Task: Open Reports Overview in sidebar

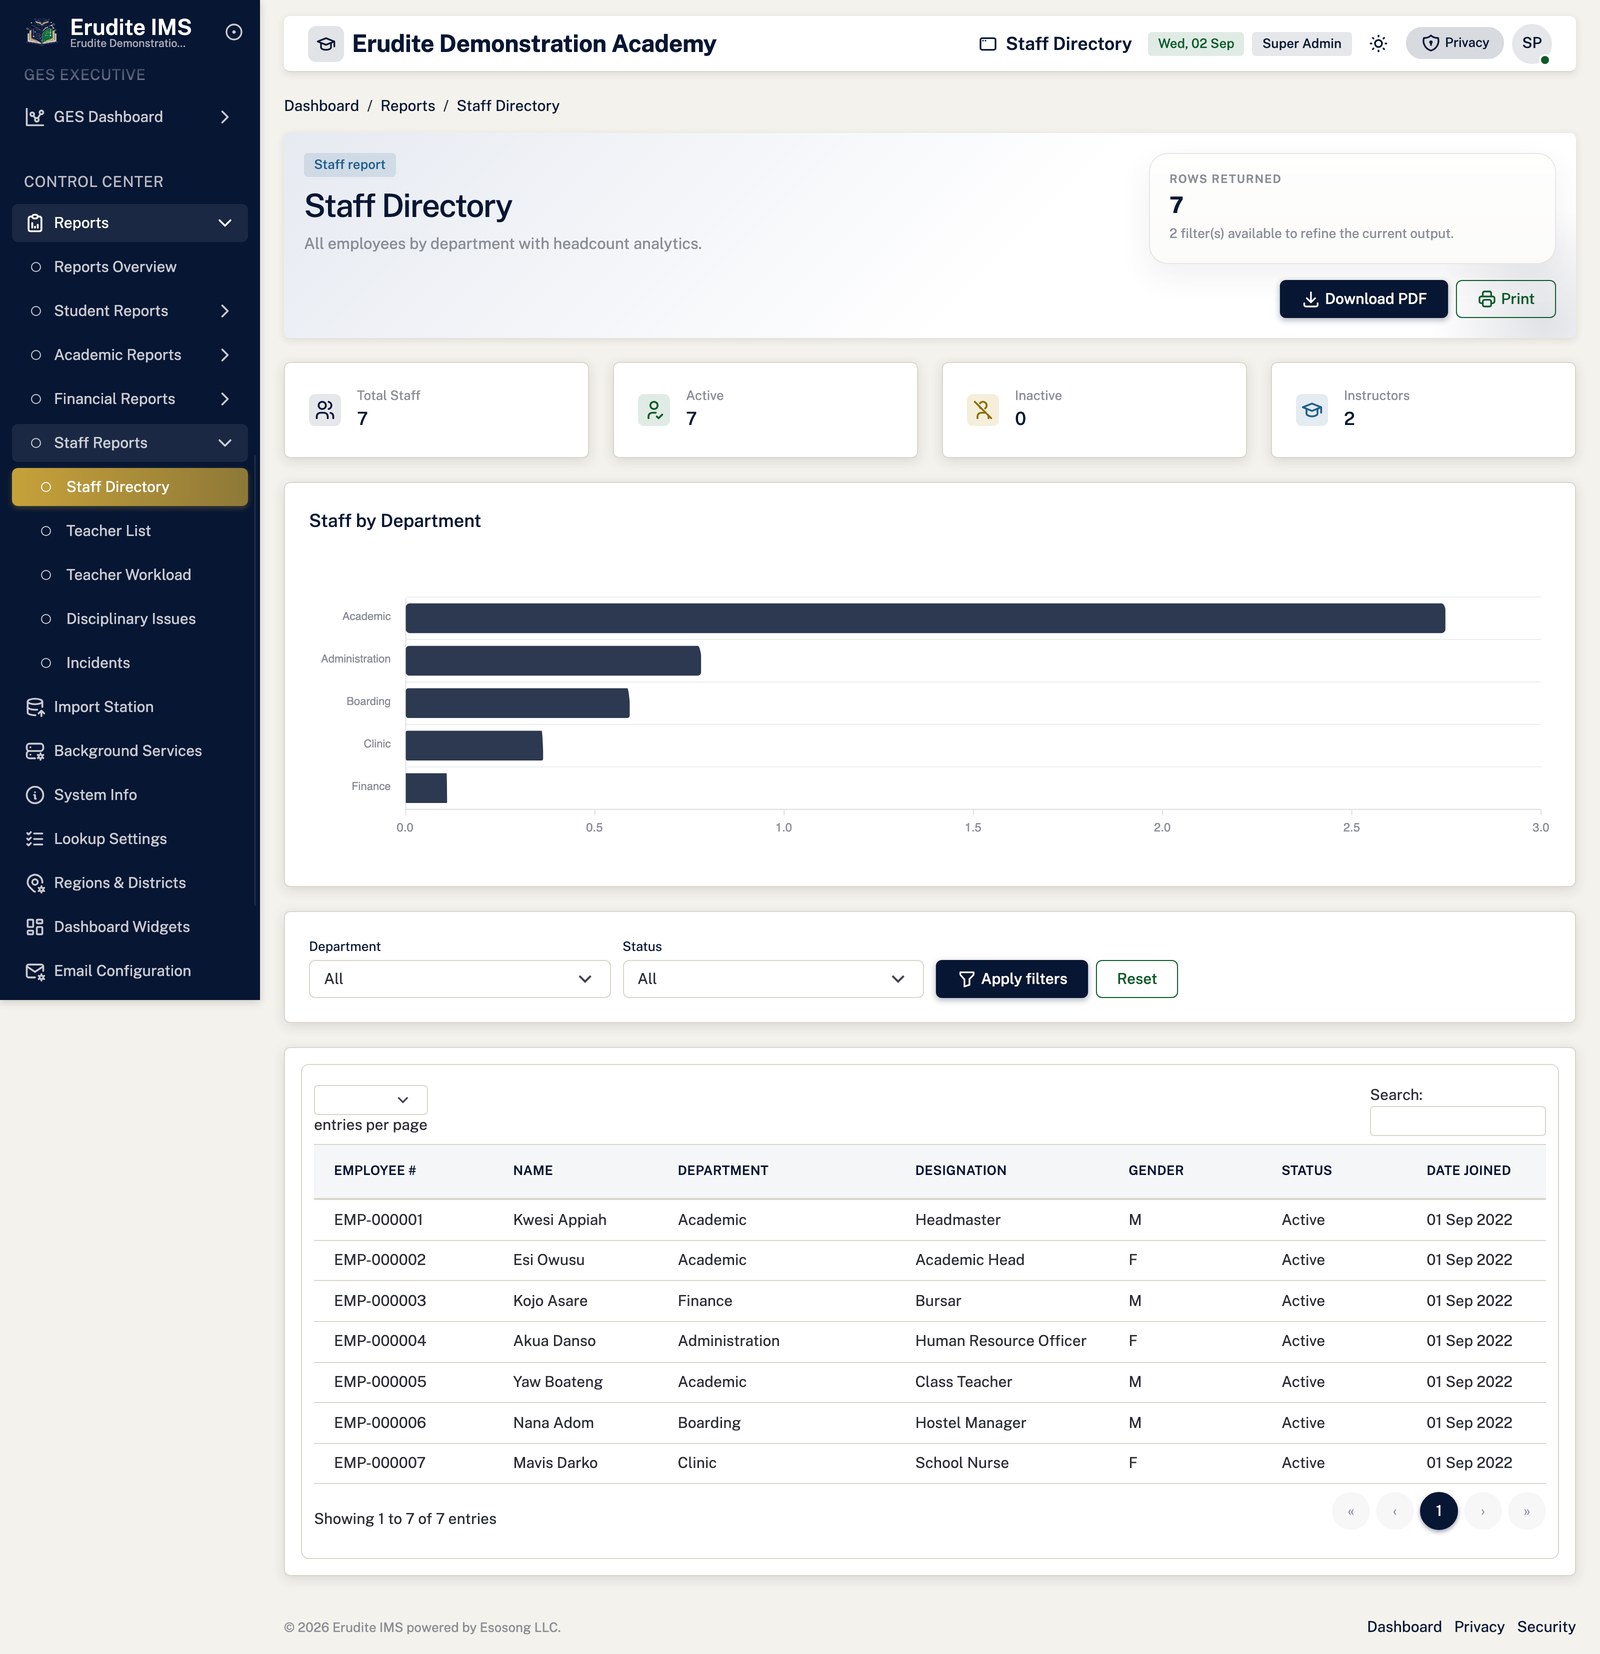Action: click(130, 267)
